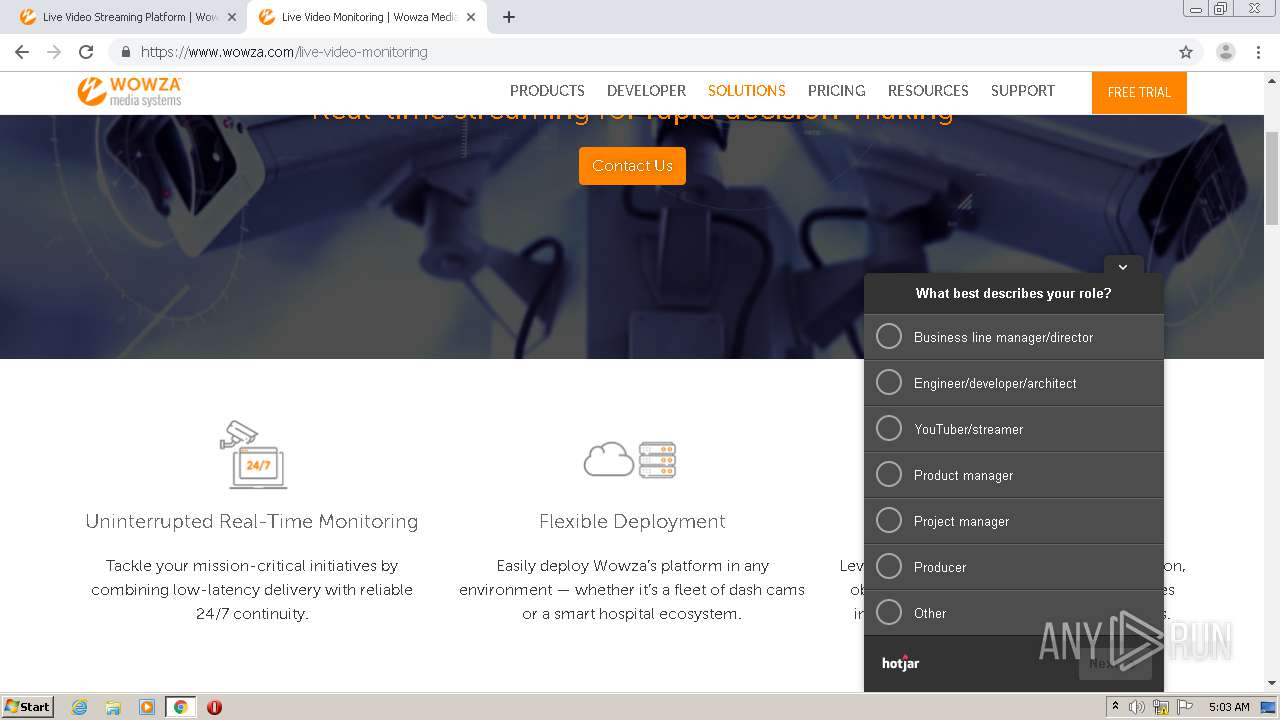Open the Chrome three-dot menu

pyautogui.click(x=1258, y=52)
